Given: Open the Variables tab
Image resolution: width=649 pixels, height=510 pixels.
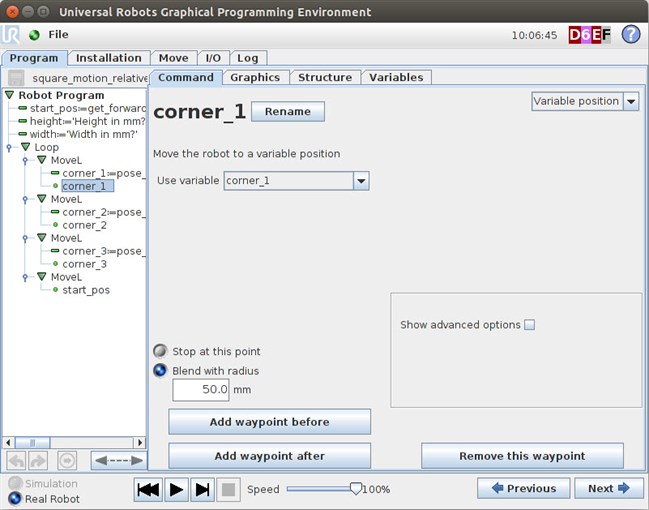Looking at the screenshot, I should (396, 77).
